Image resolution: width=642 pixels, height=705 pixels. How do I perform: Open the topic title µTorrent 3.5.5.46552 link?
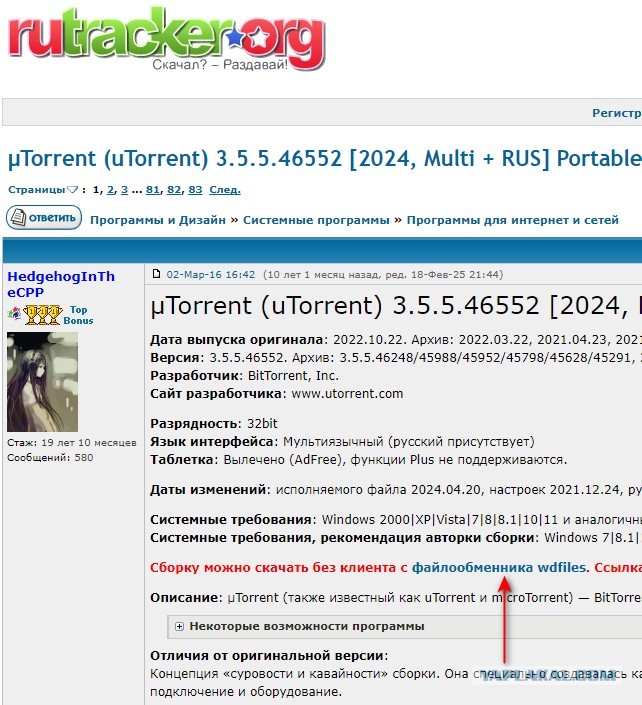325,159
